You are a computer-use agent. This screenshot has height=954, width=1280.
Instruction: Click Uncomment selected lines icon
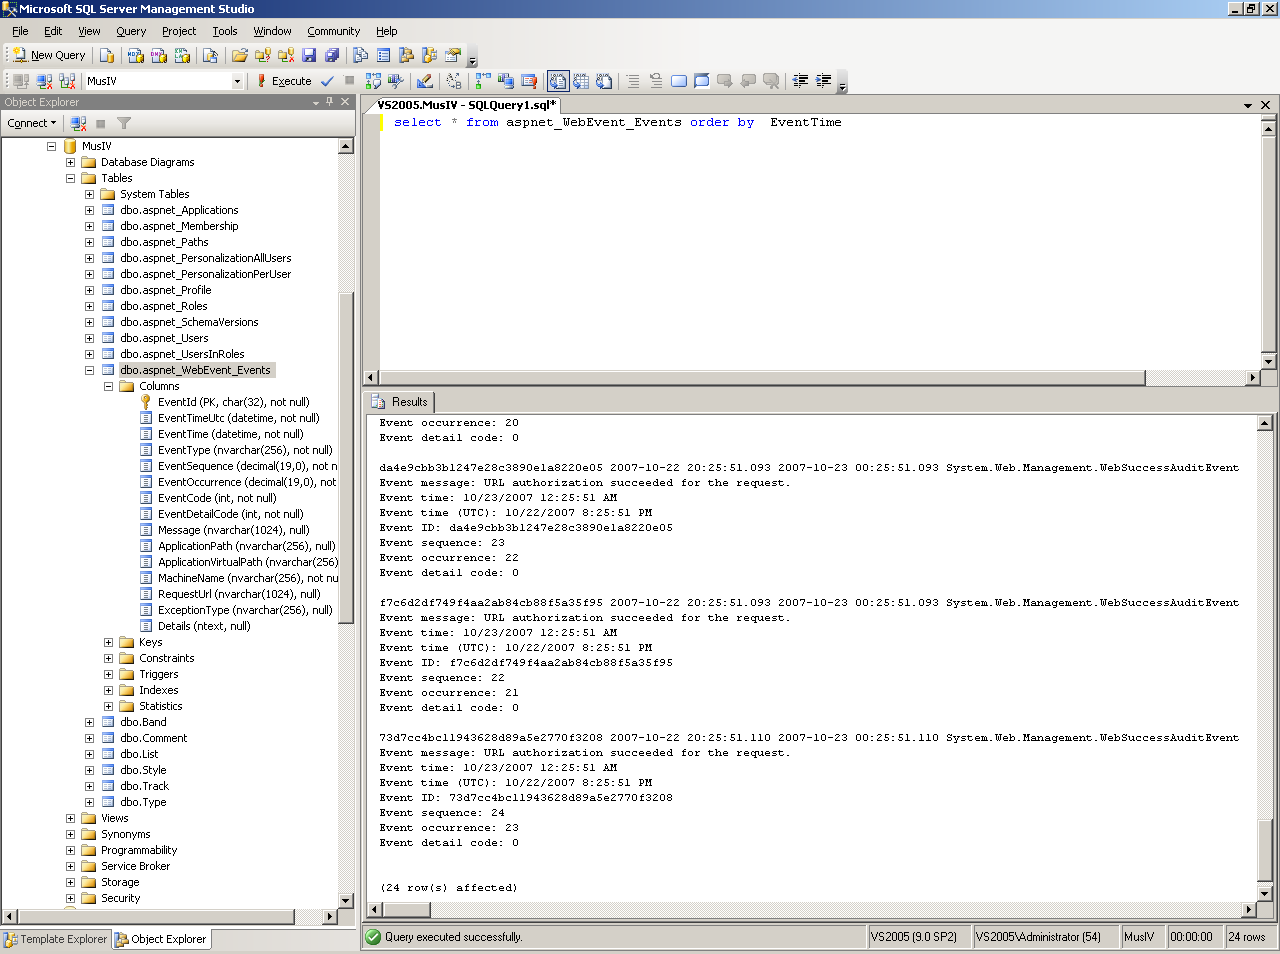tap(656, 81)
